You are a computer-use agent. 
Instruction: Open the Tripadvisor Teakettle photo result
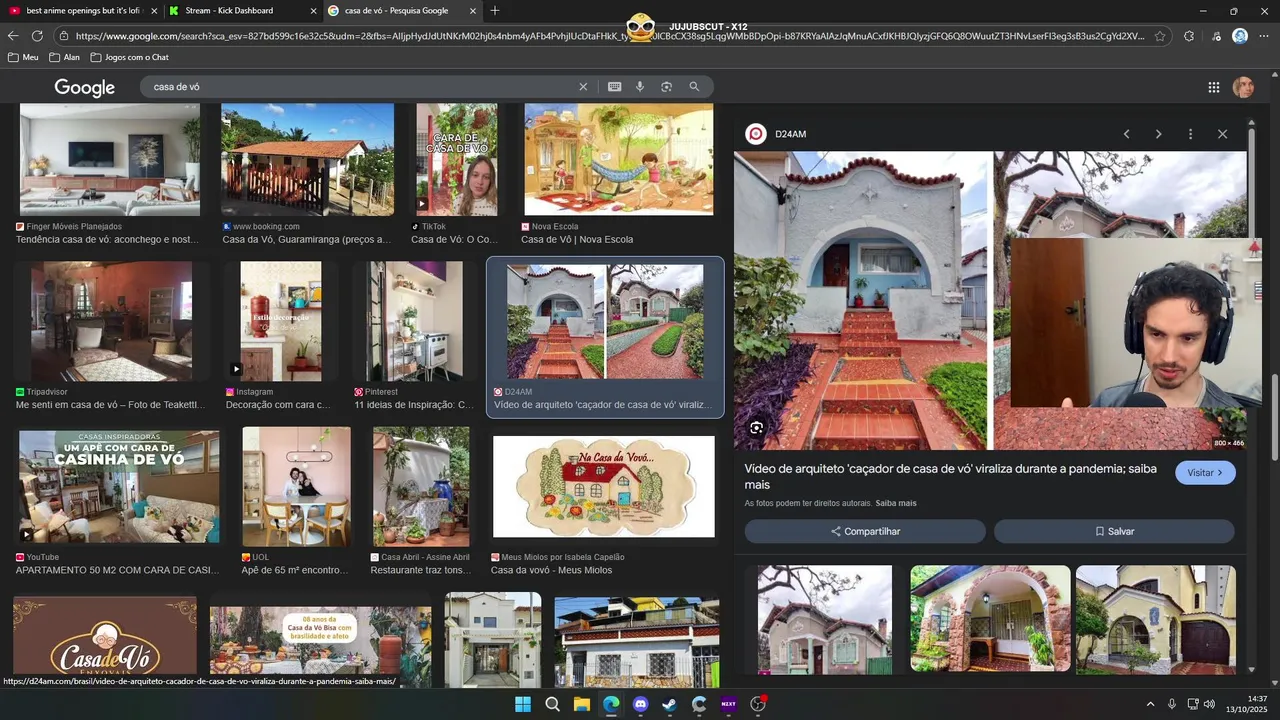coord(111,321)
